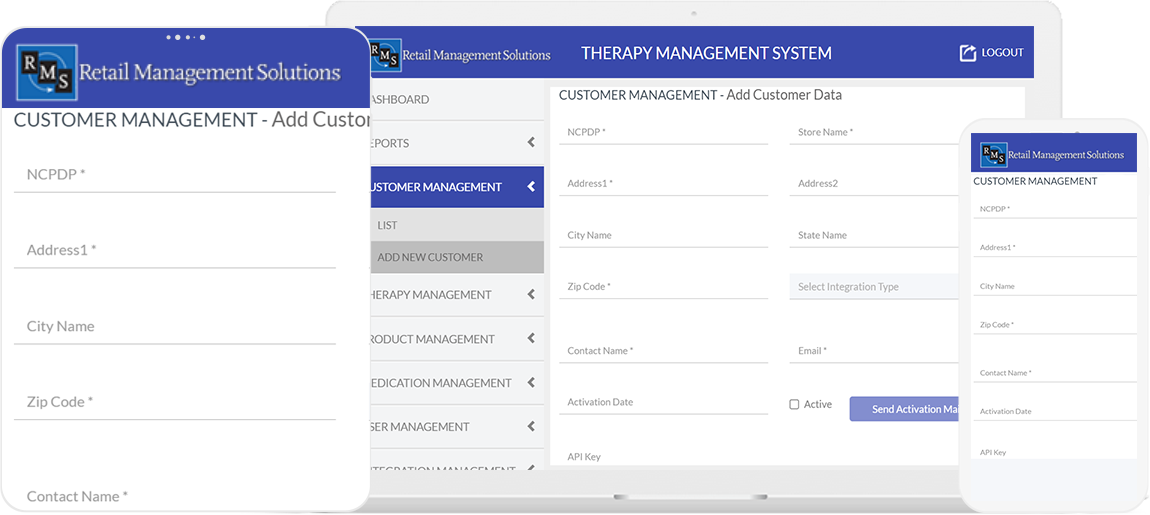Focus the Zip Code field on phone

click(1054, 324)
